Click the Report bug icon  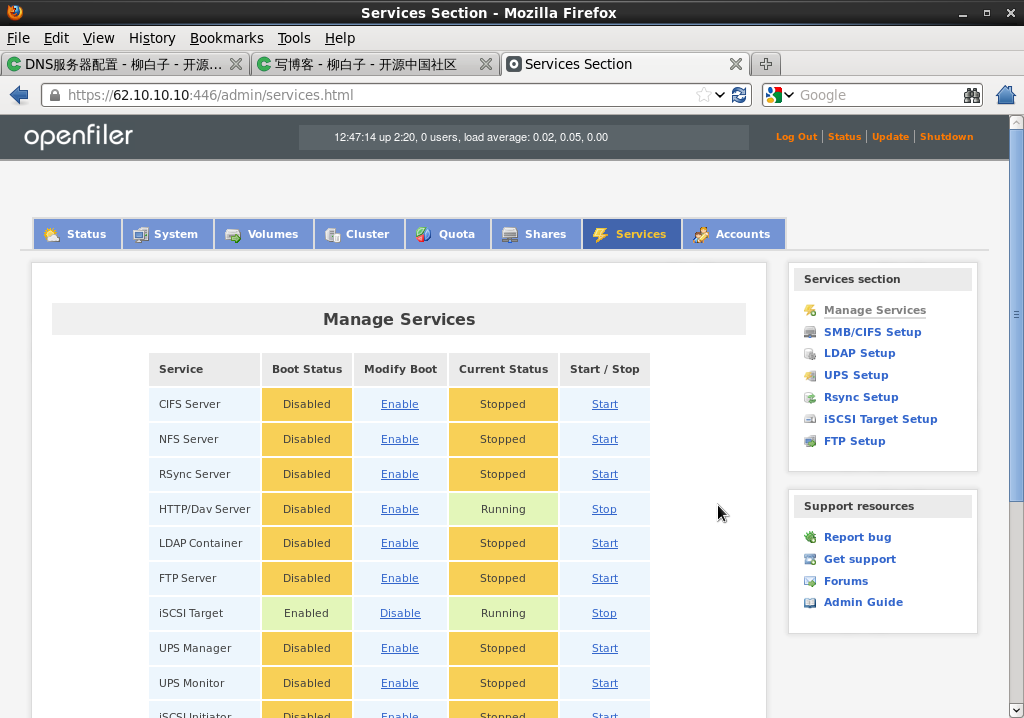pos(810,537)
